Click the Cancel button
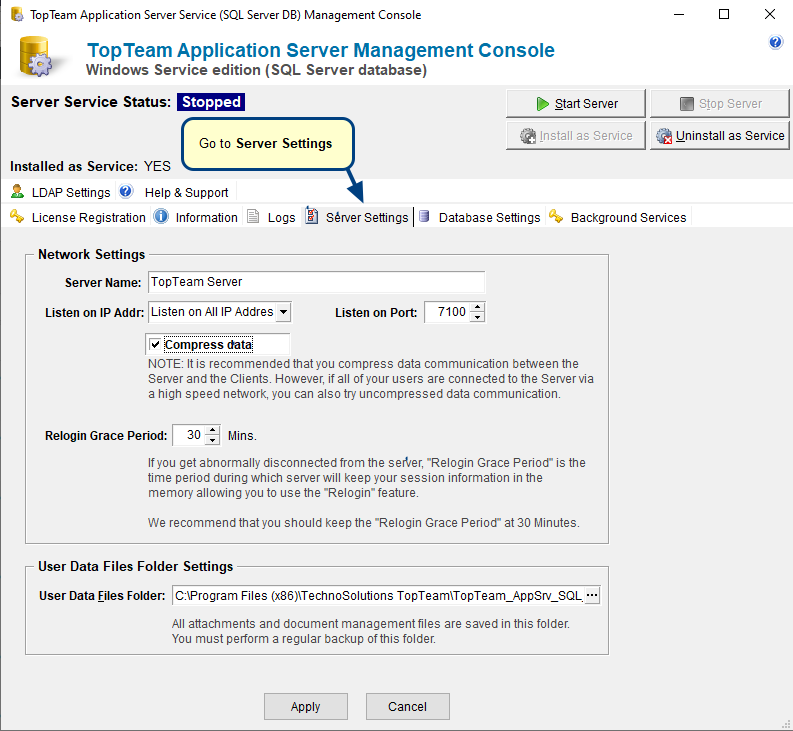The image size is (793, 731). pyautogui.click(x=408, y=706)
